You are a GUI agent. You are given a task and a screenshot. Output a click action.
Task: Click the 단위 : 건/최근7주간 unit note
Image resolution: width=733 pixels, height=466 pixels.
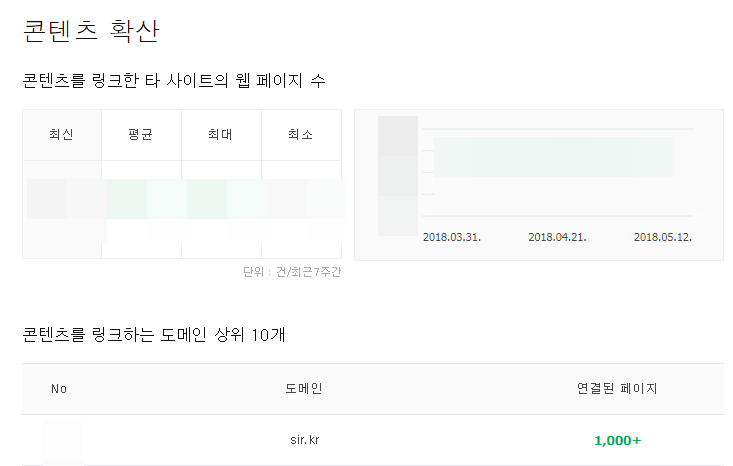pos(291,272)
